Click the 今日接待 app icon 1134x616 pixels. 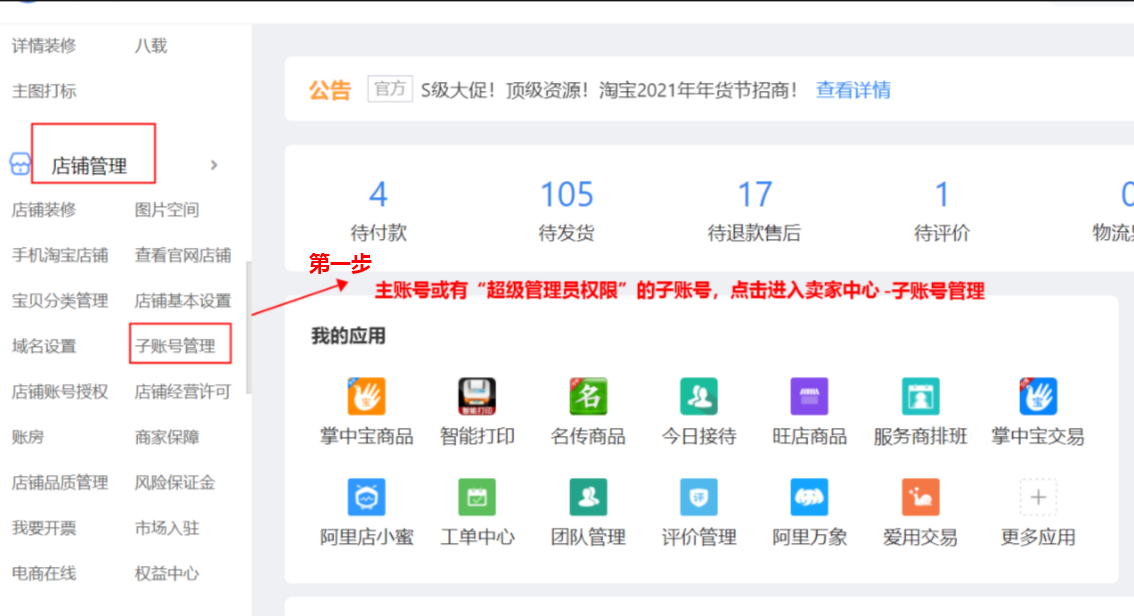tap(698, 397)
